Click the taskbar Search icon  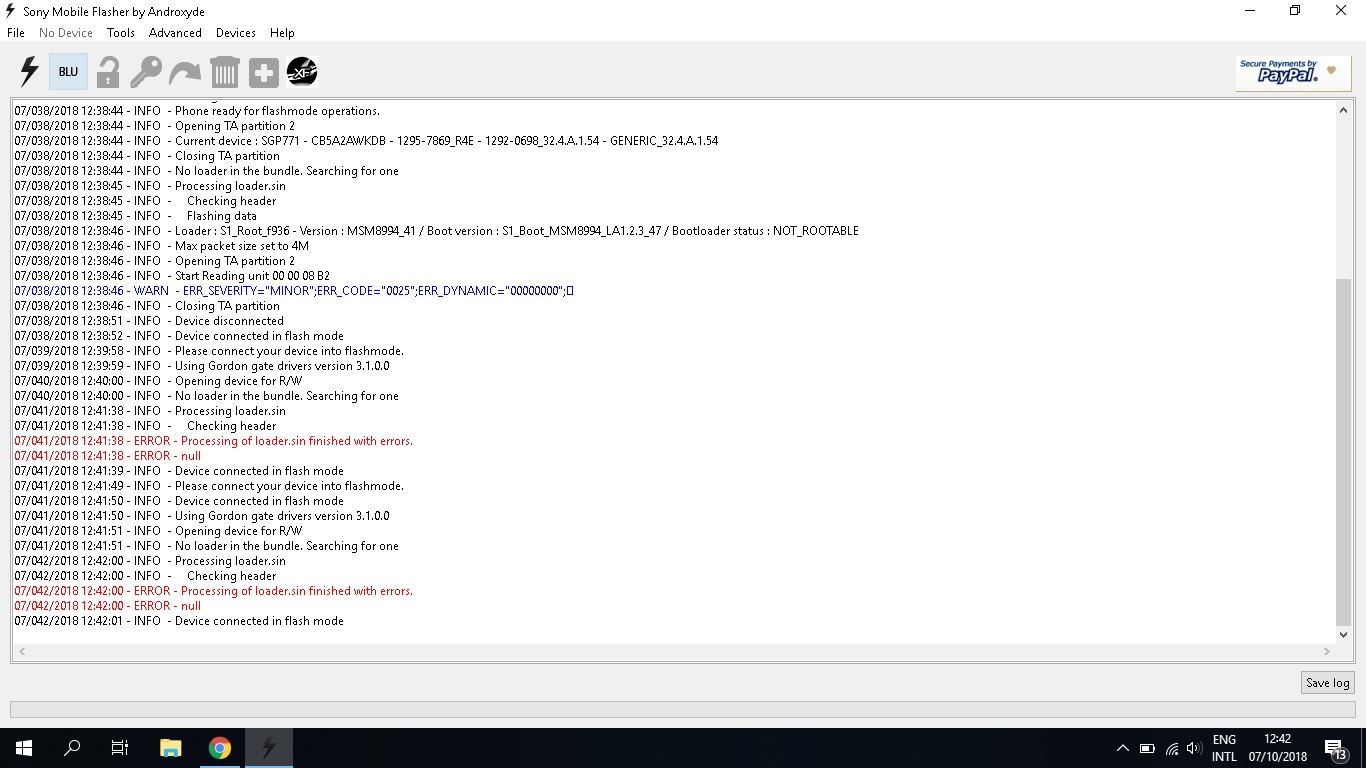pyautogui.click(x=72, y=748)
